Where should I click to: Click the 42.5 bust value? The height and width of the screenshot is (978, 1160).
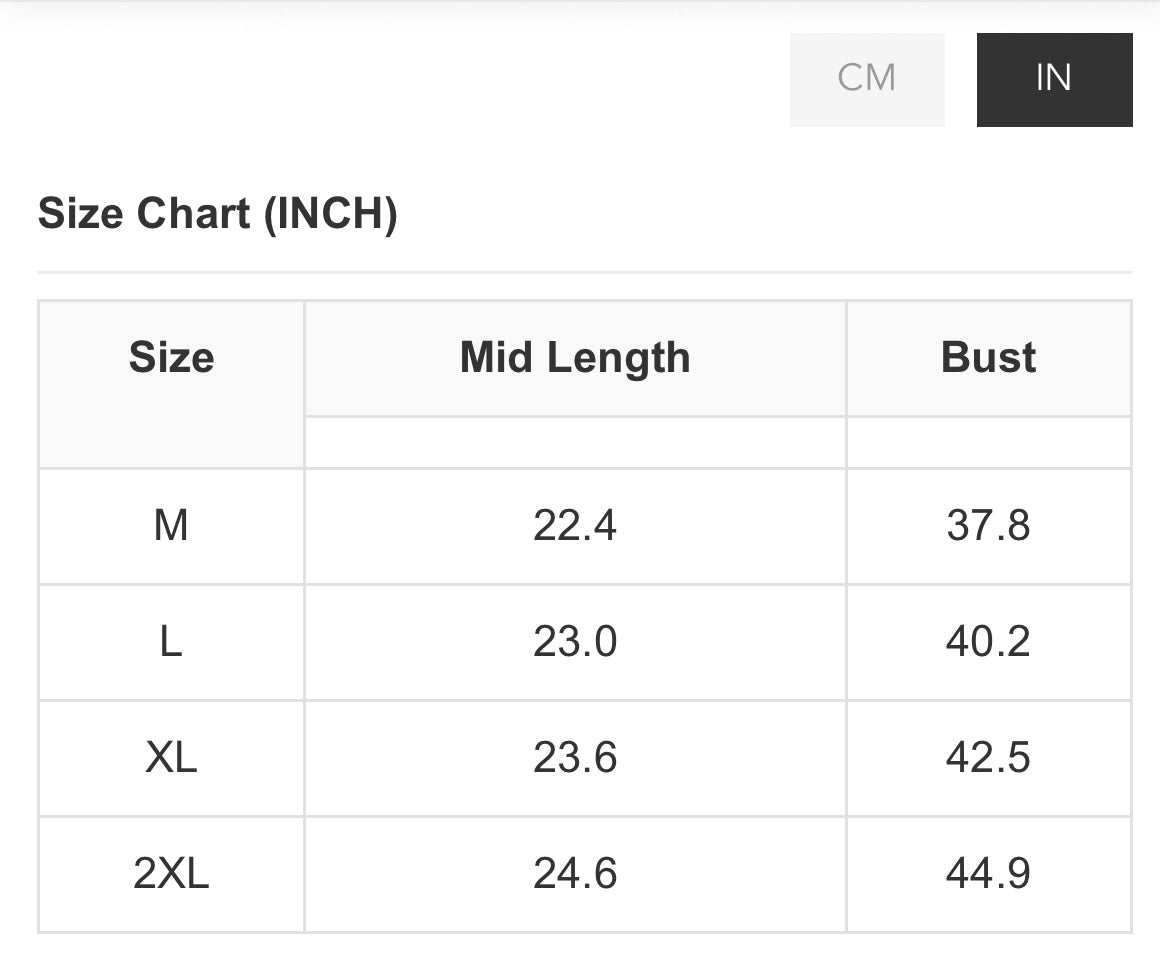click(x=988, y=758)
